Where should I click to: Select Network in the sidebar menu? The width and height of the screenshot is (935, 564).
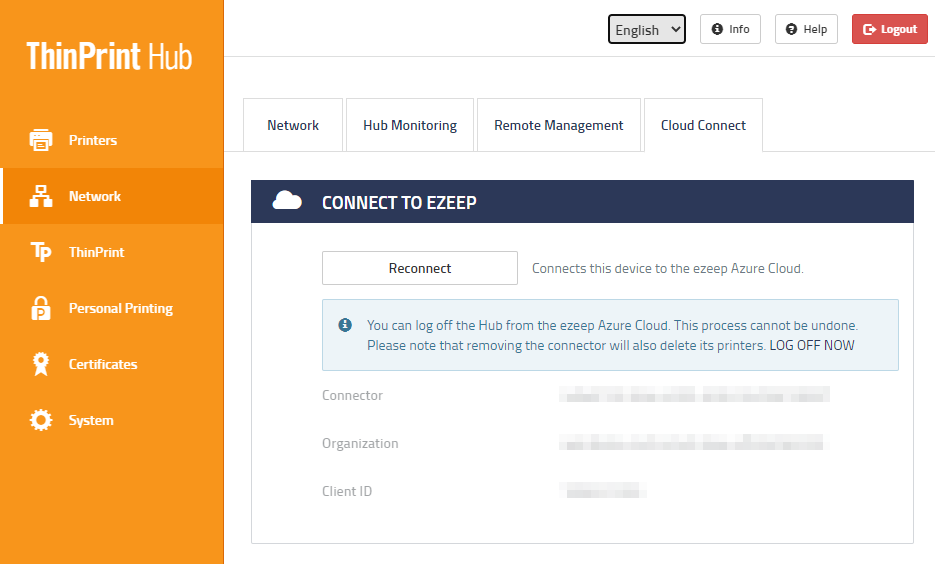point(112,196)
